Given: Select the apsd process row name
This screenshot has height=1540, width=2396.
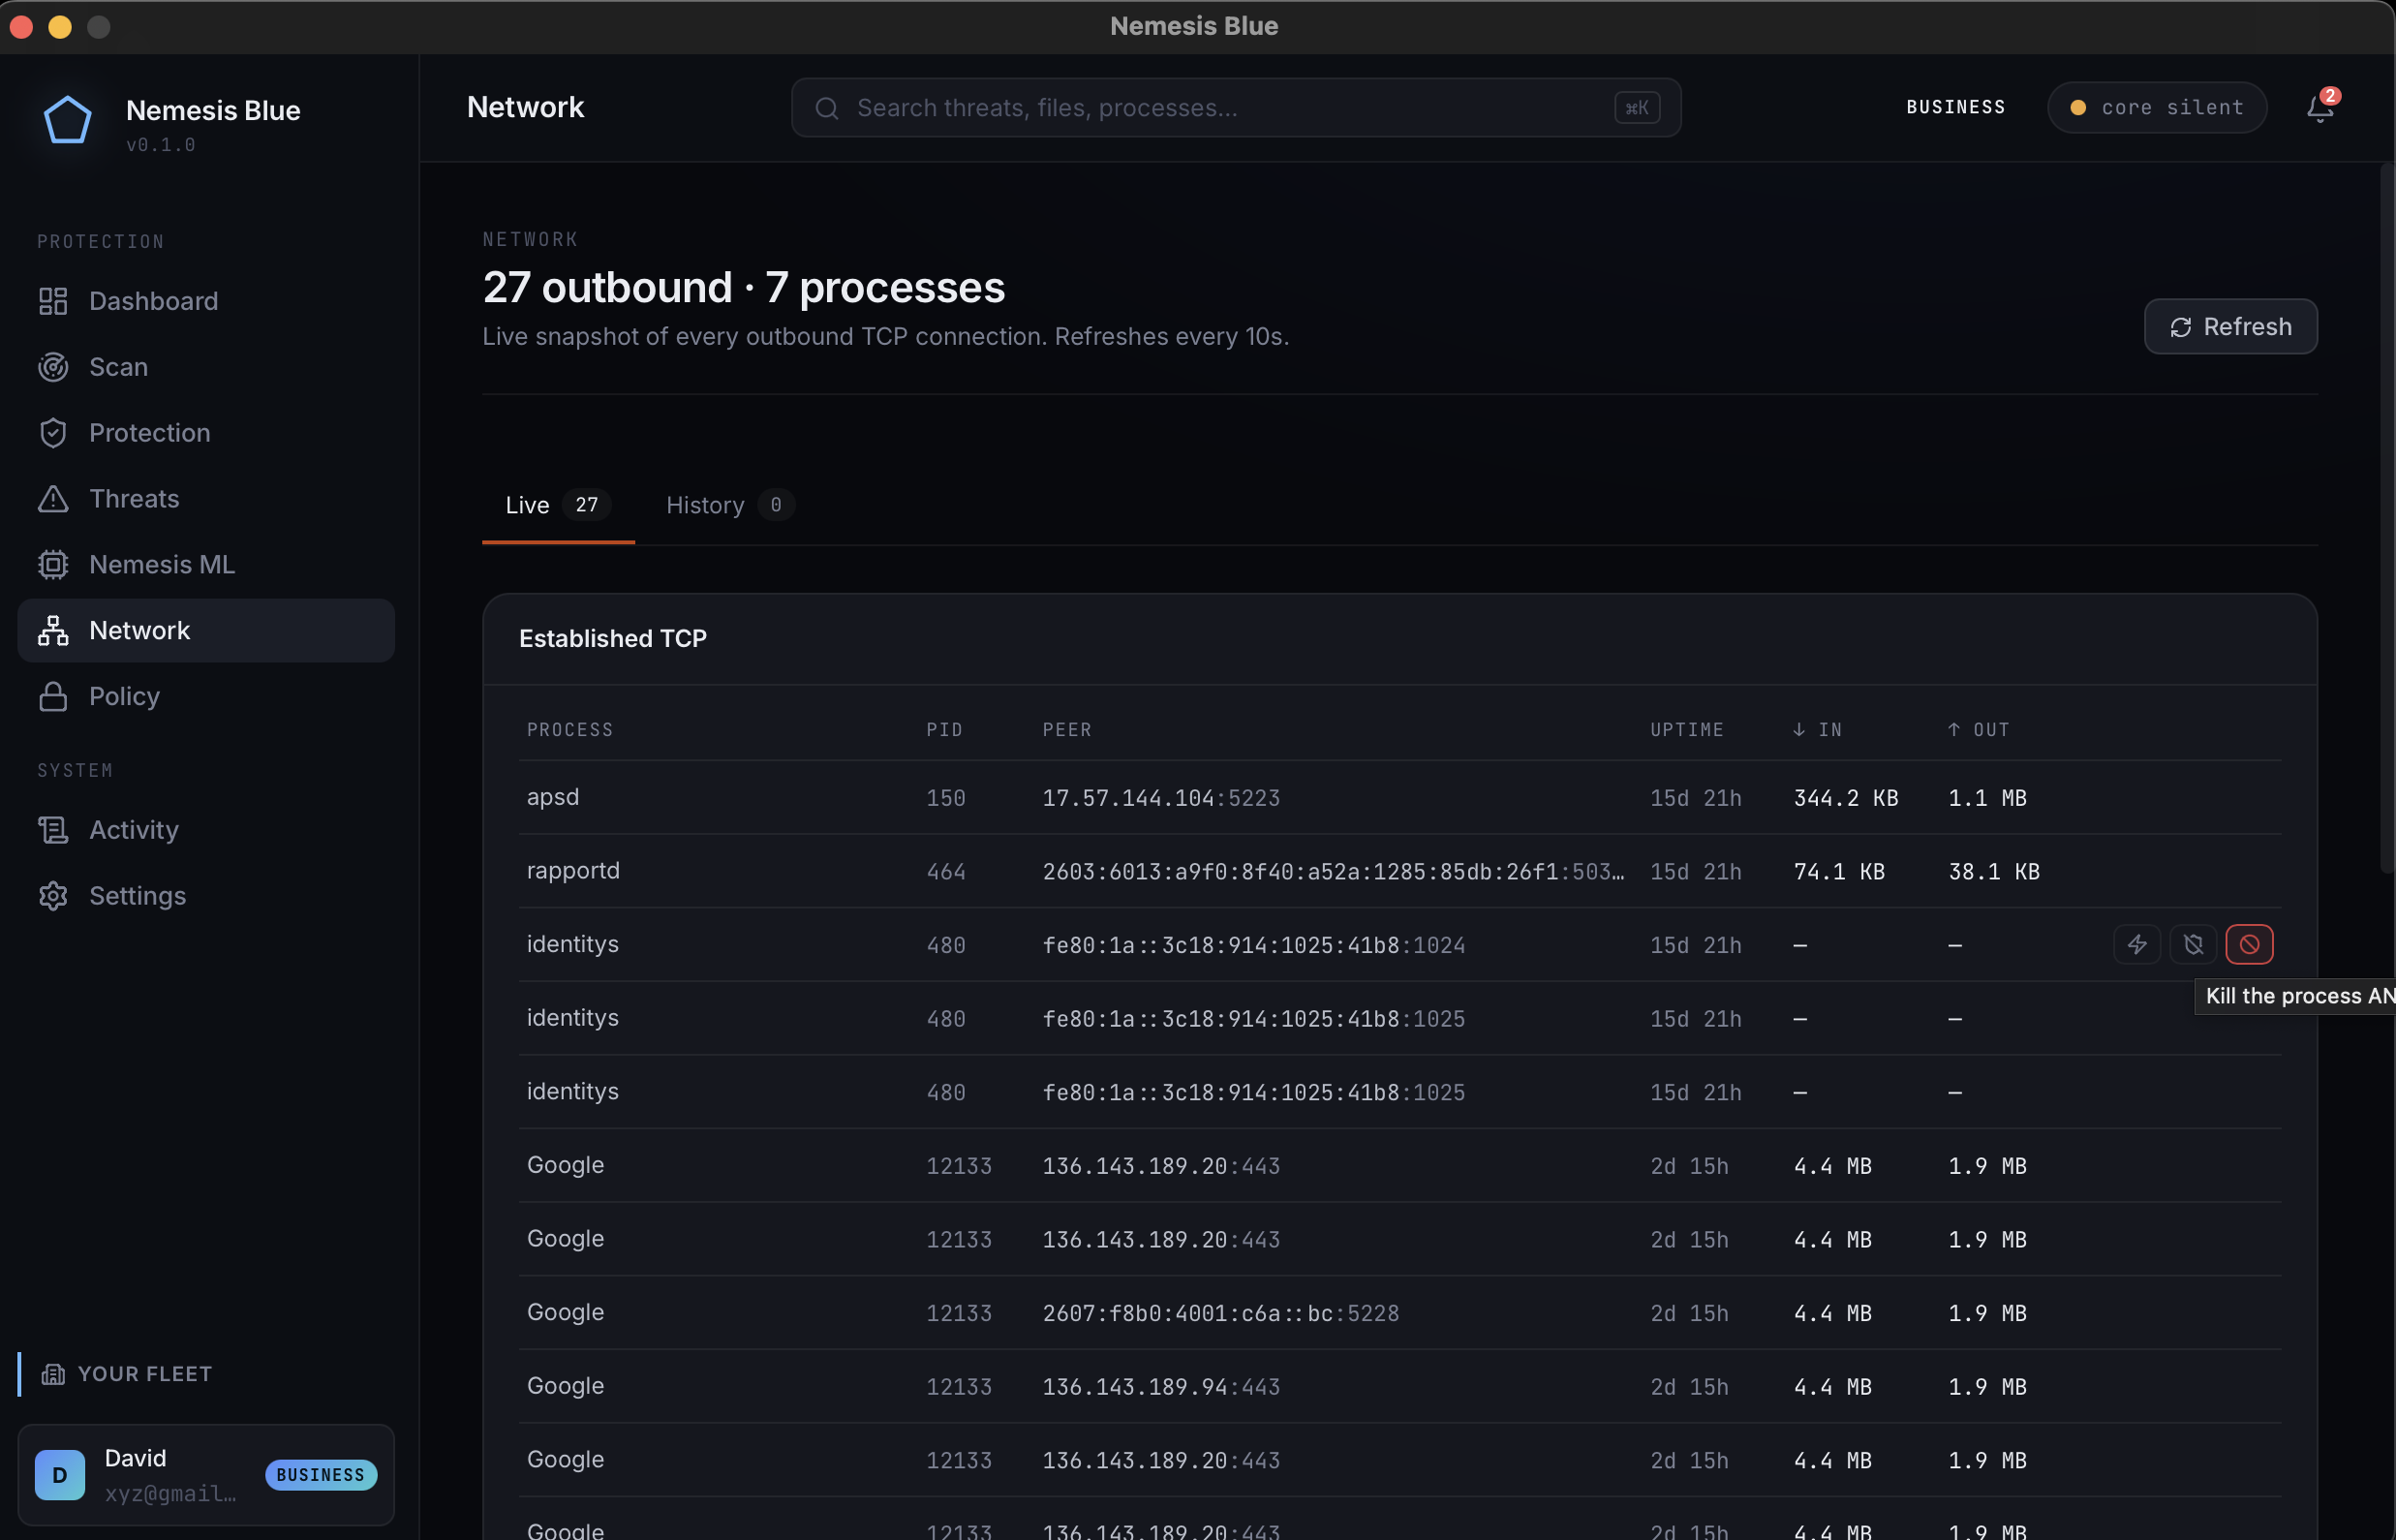Looking at the screenshot, I should (x=553, y=797).
